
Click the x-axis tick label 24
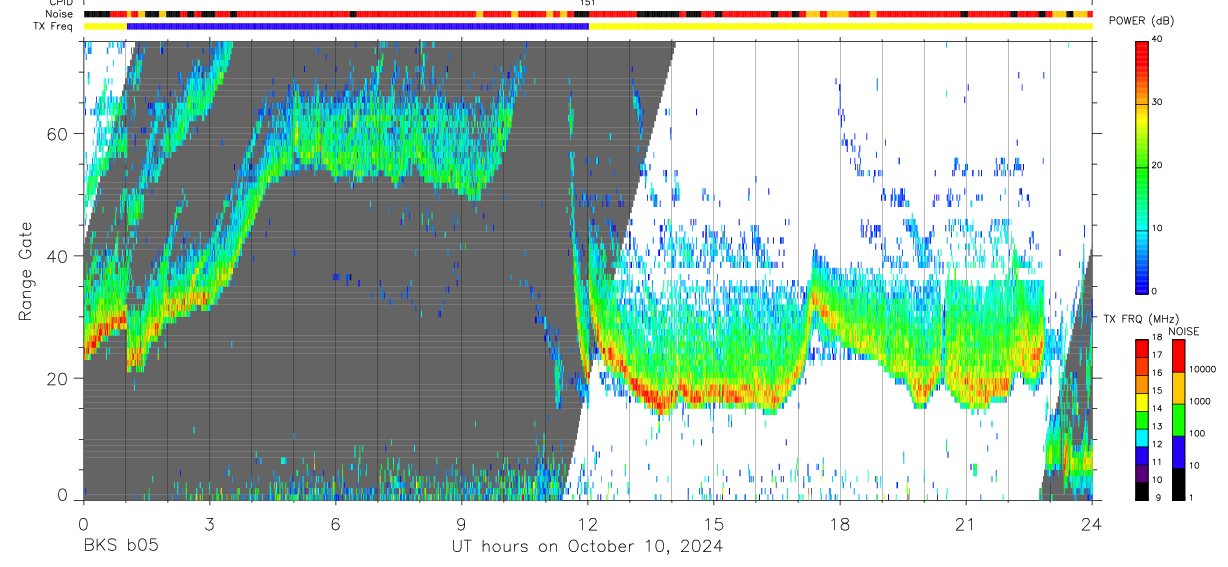point(1092,524)
